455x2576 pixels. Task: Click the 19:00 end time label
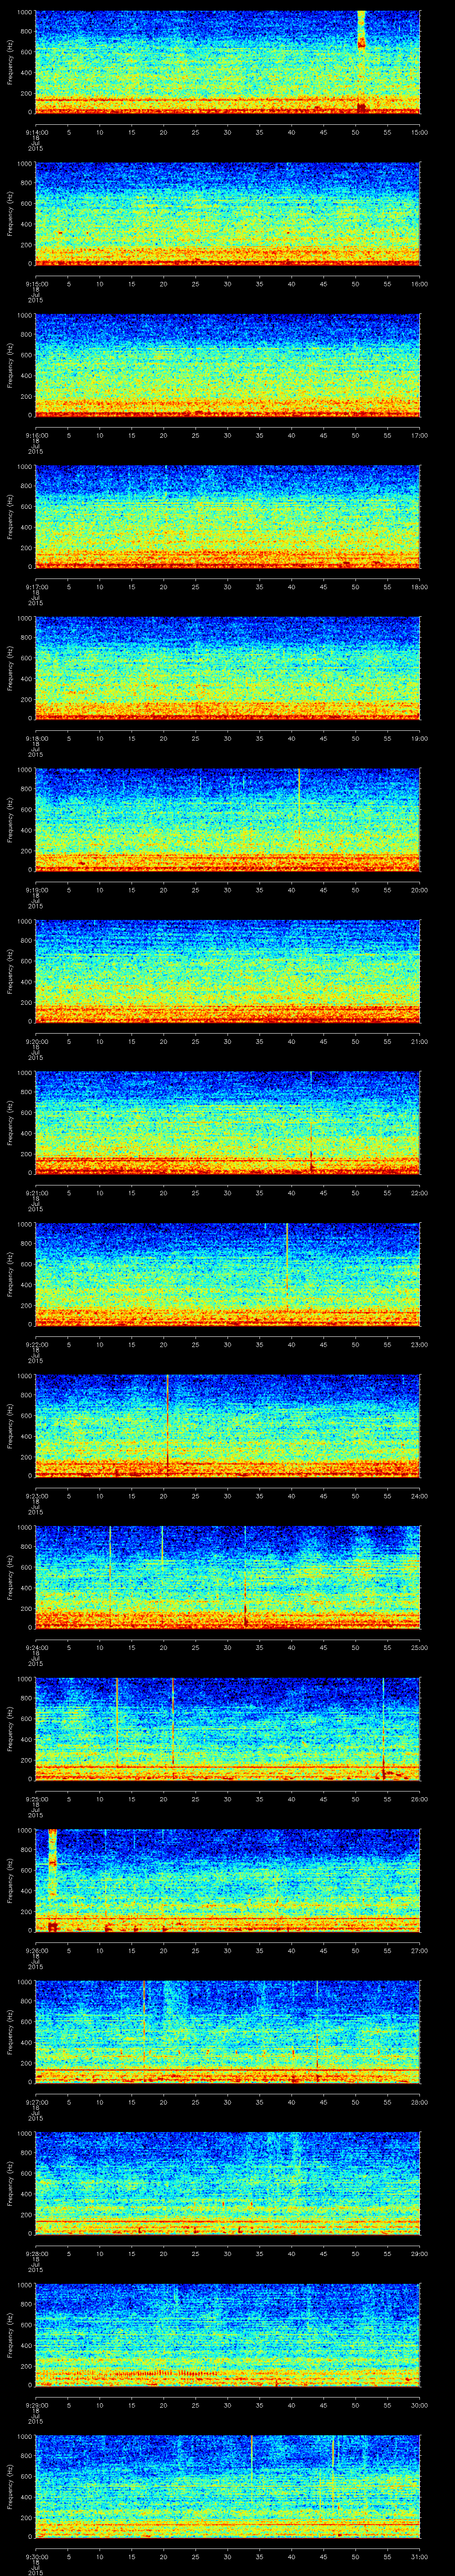(x=420, y=737)
